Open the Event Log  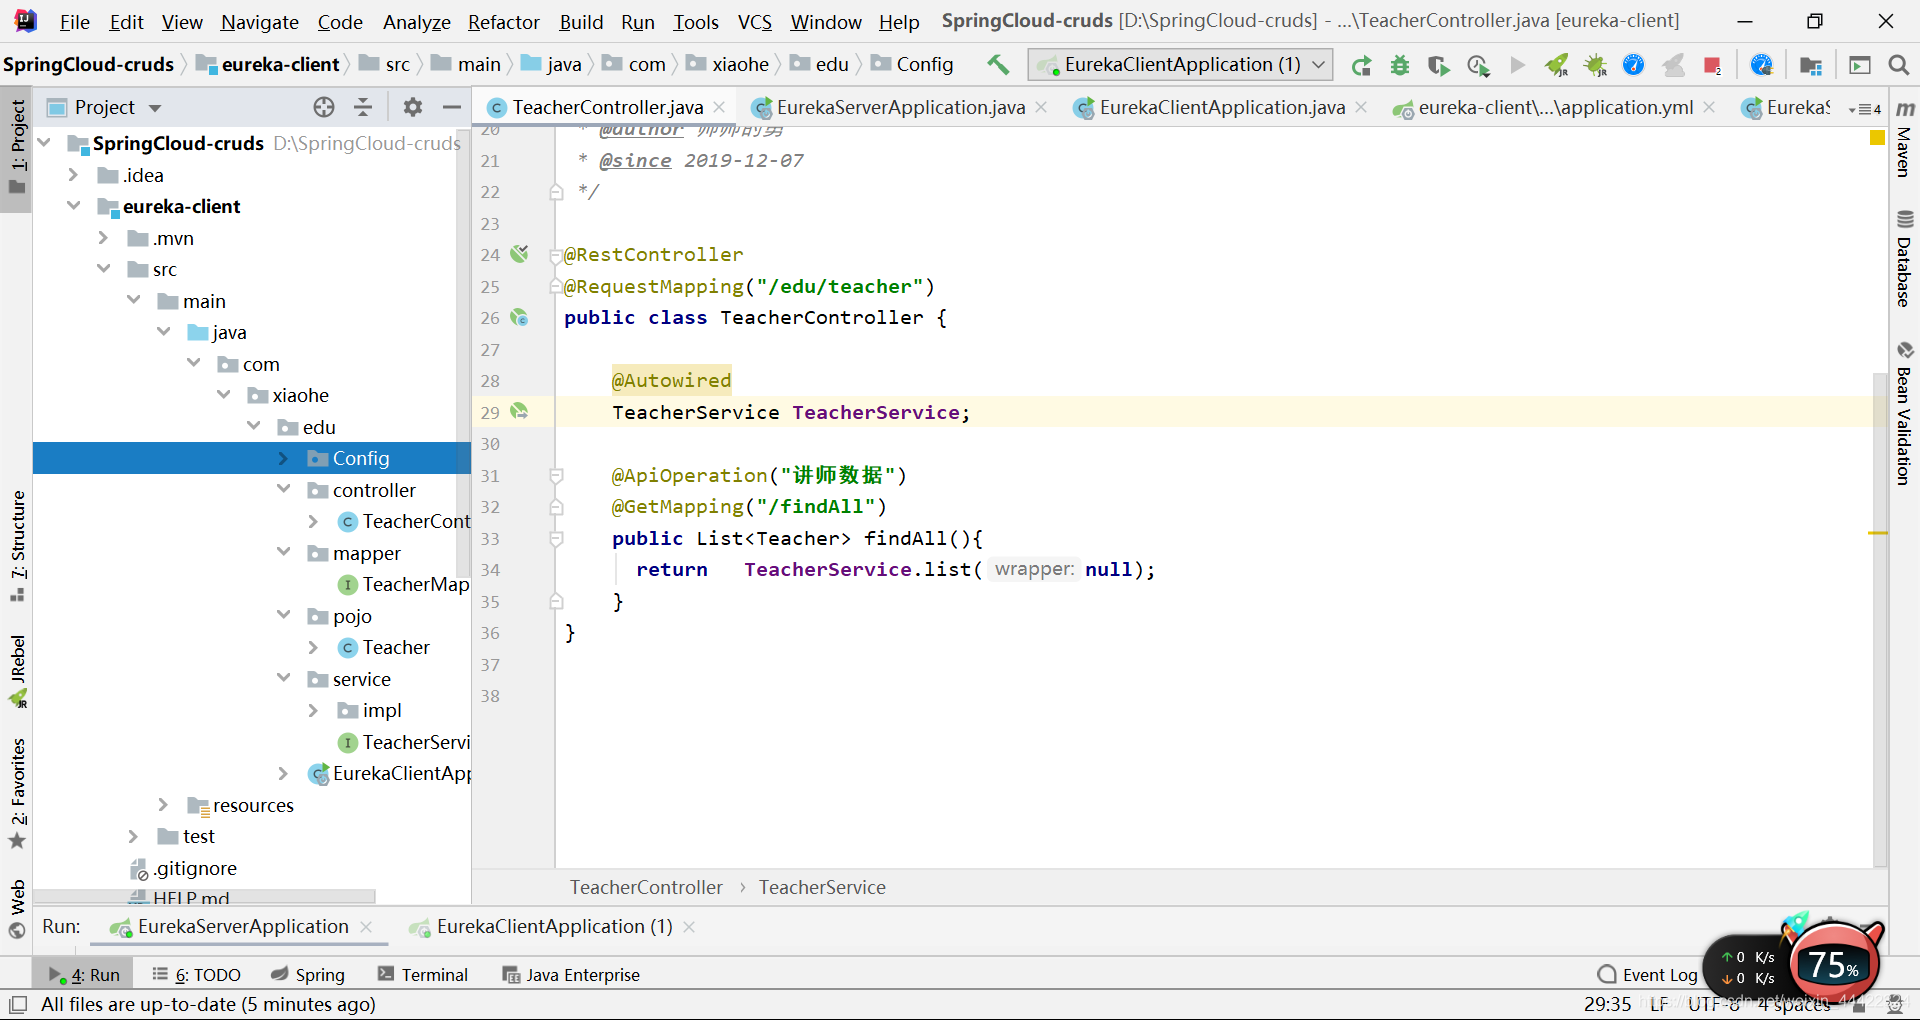click(x=1648, y=975)
